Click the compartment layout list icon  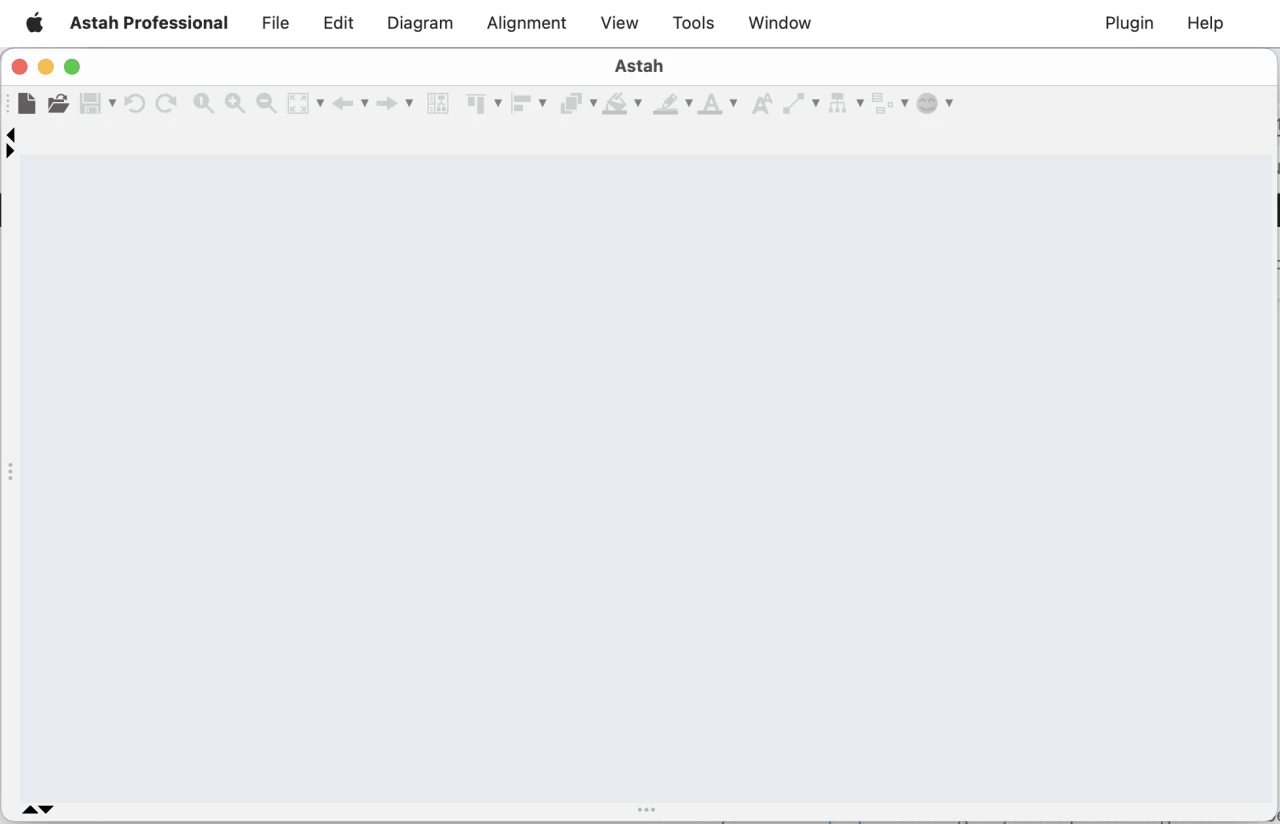(882, 103)
